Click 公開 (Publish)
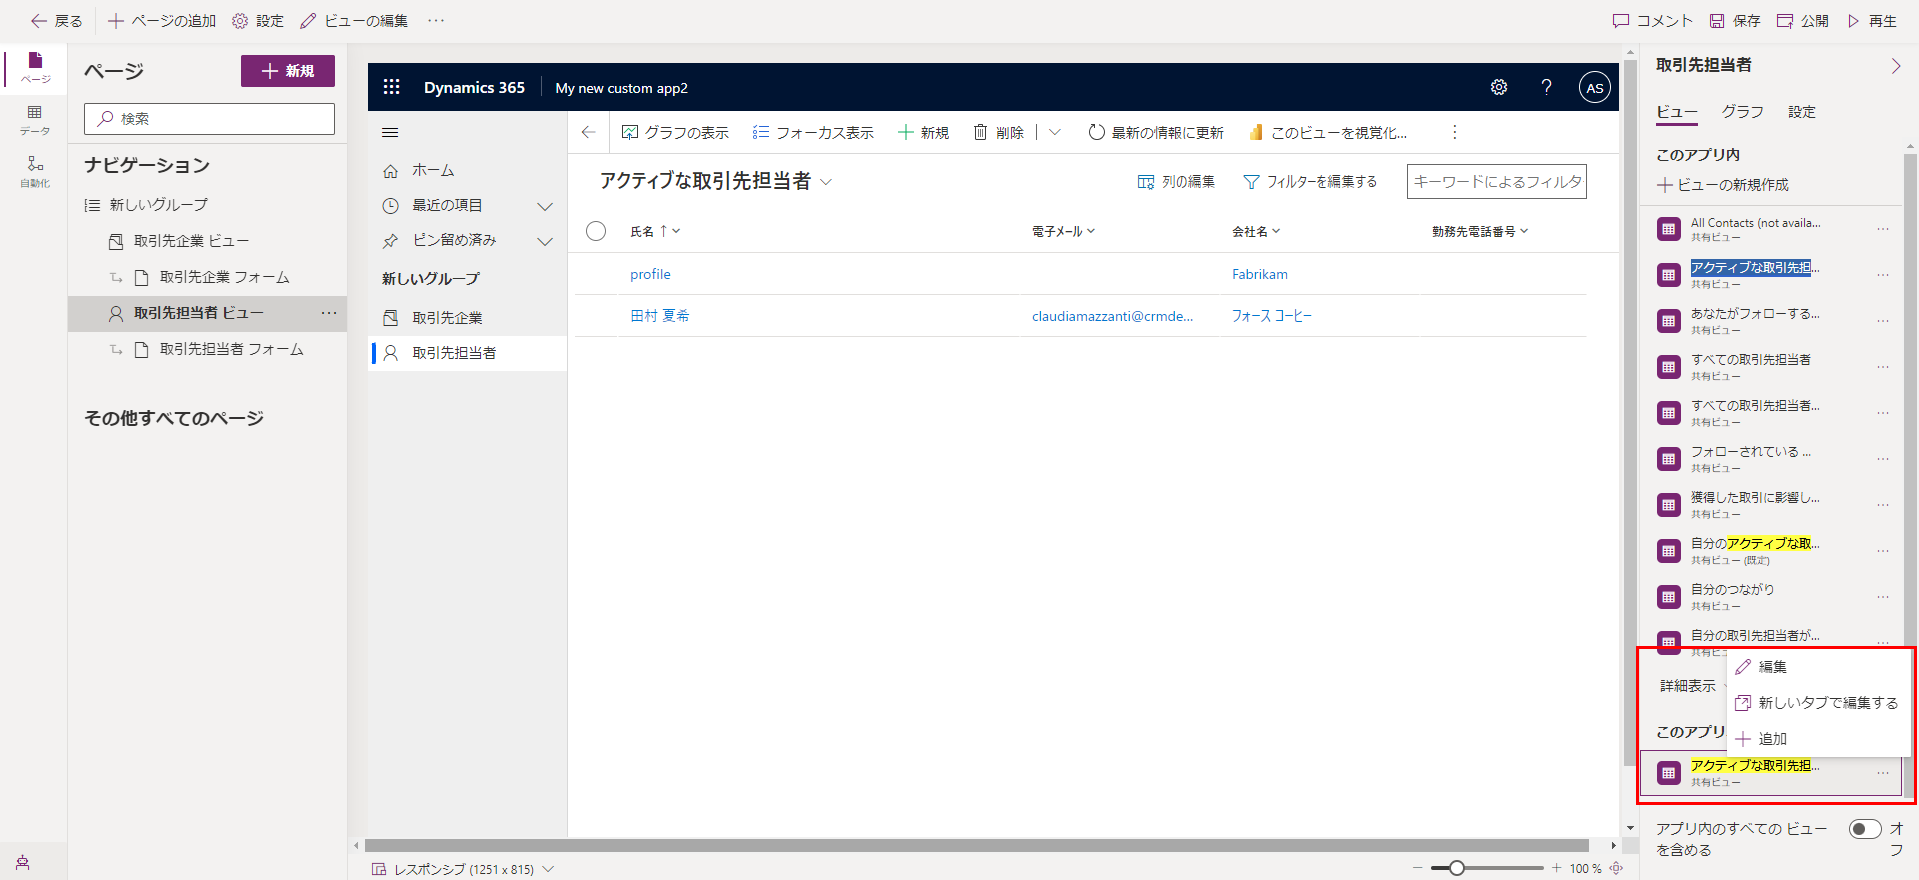Image resolution: width=1919 pixels, height=880 pixels. tap(1803, 20)
